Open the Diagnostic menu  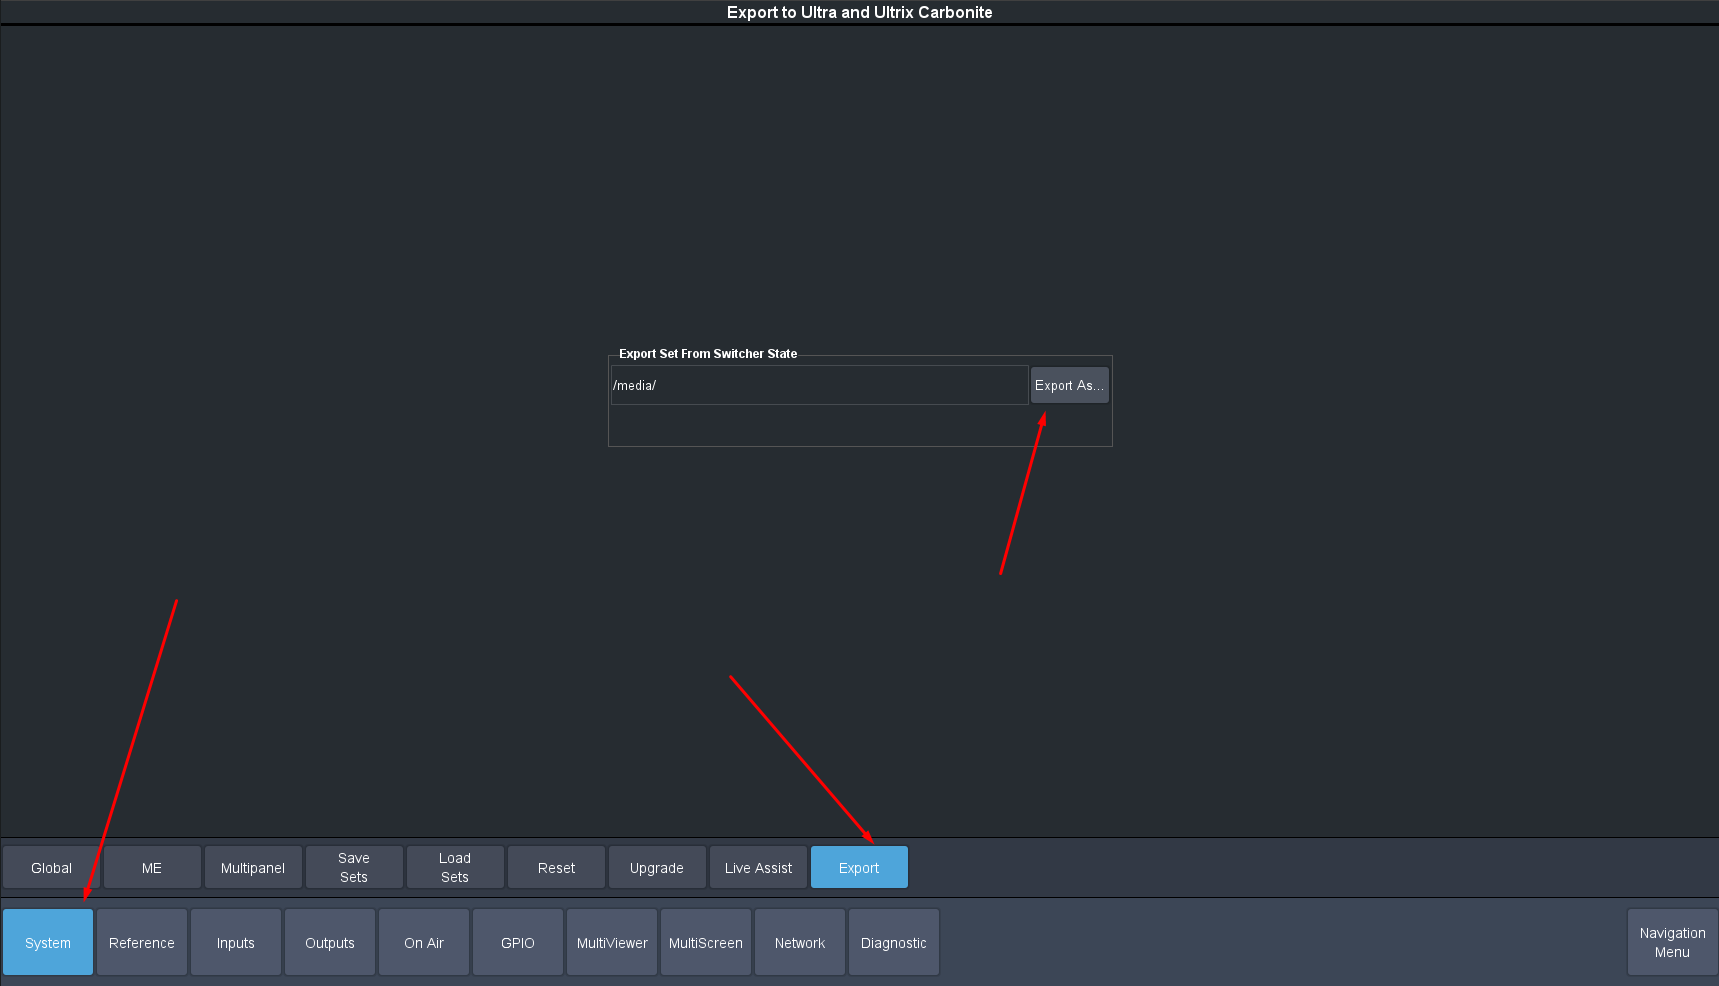tap(894, 942)
